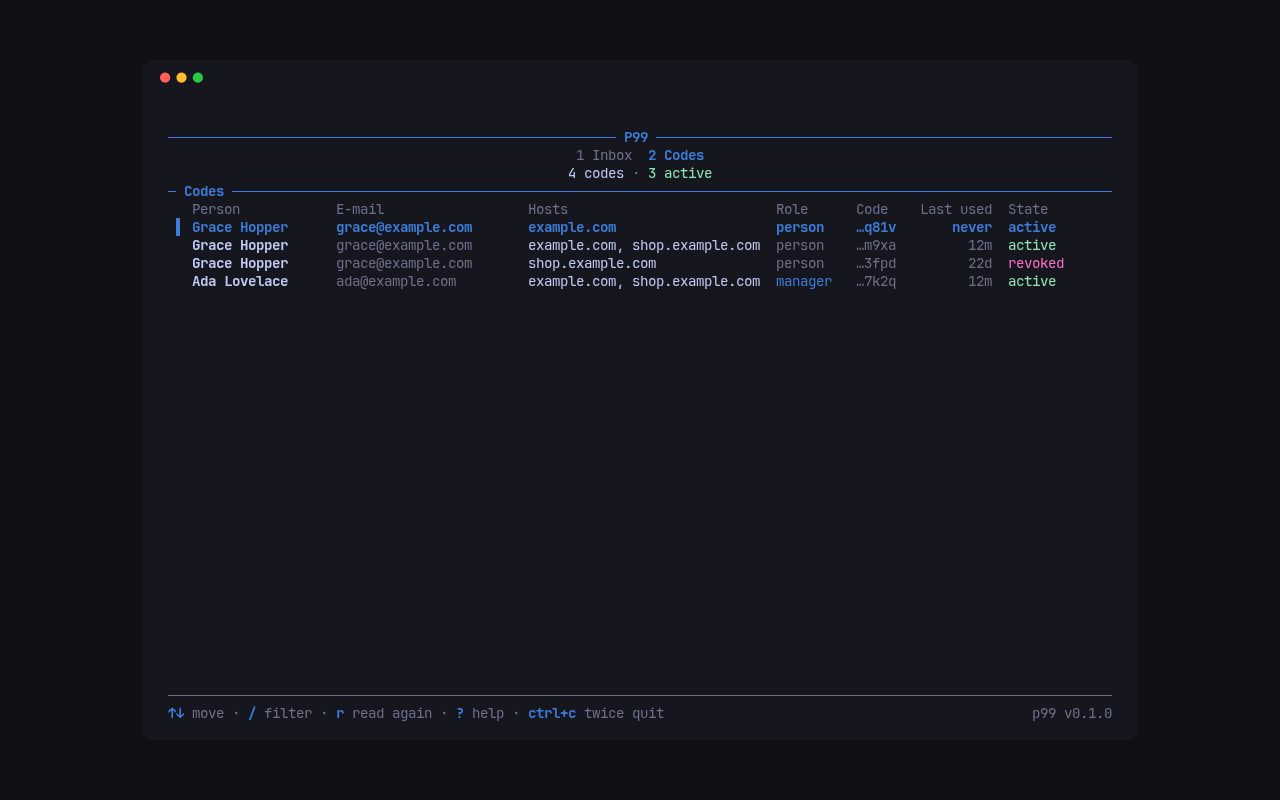The image size is (1280, 800).
Task: Click the green maximize window dot
Action: [x=198, y=78]
